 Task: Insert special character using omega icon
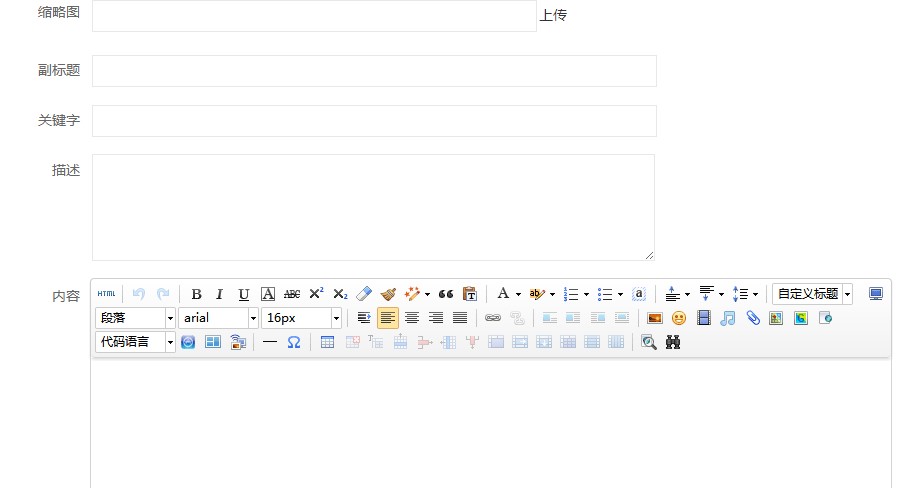[294, 342]
